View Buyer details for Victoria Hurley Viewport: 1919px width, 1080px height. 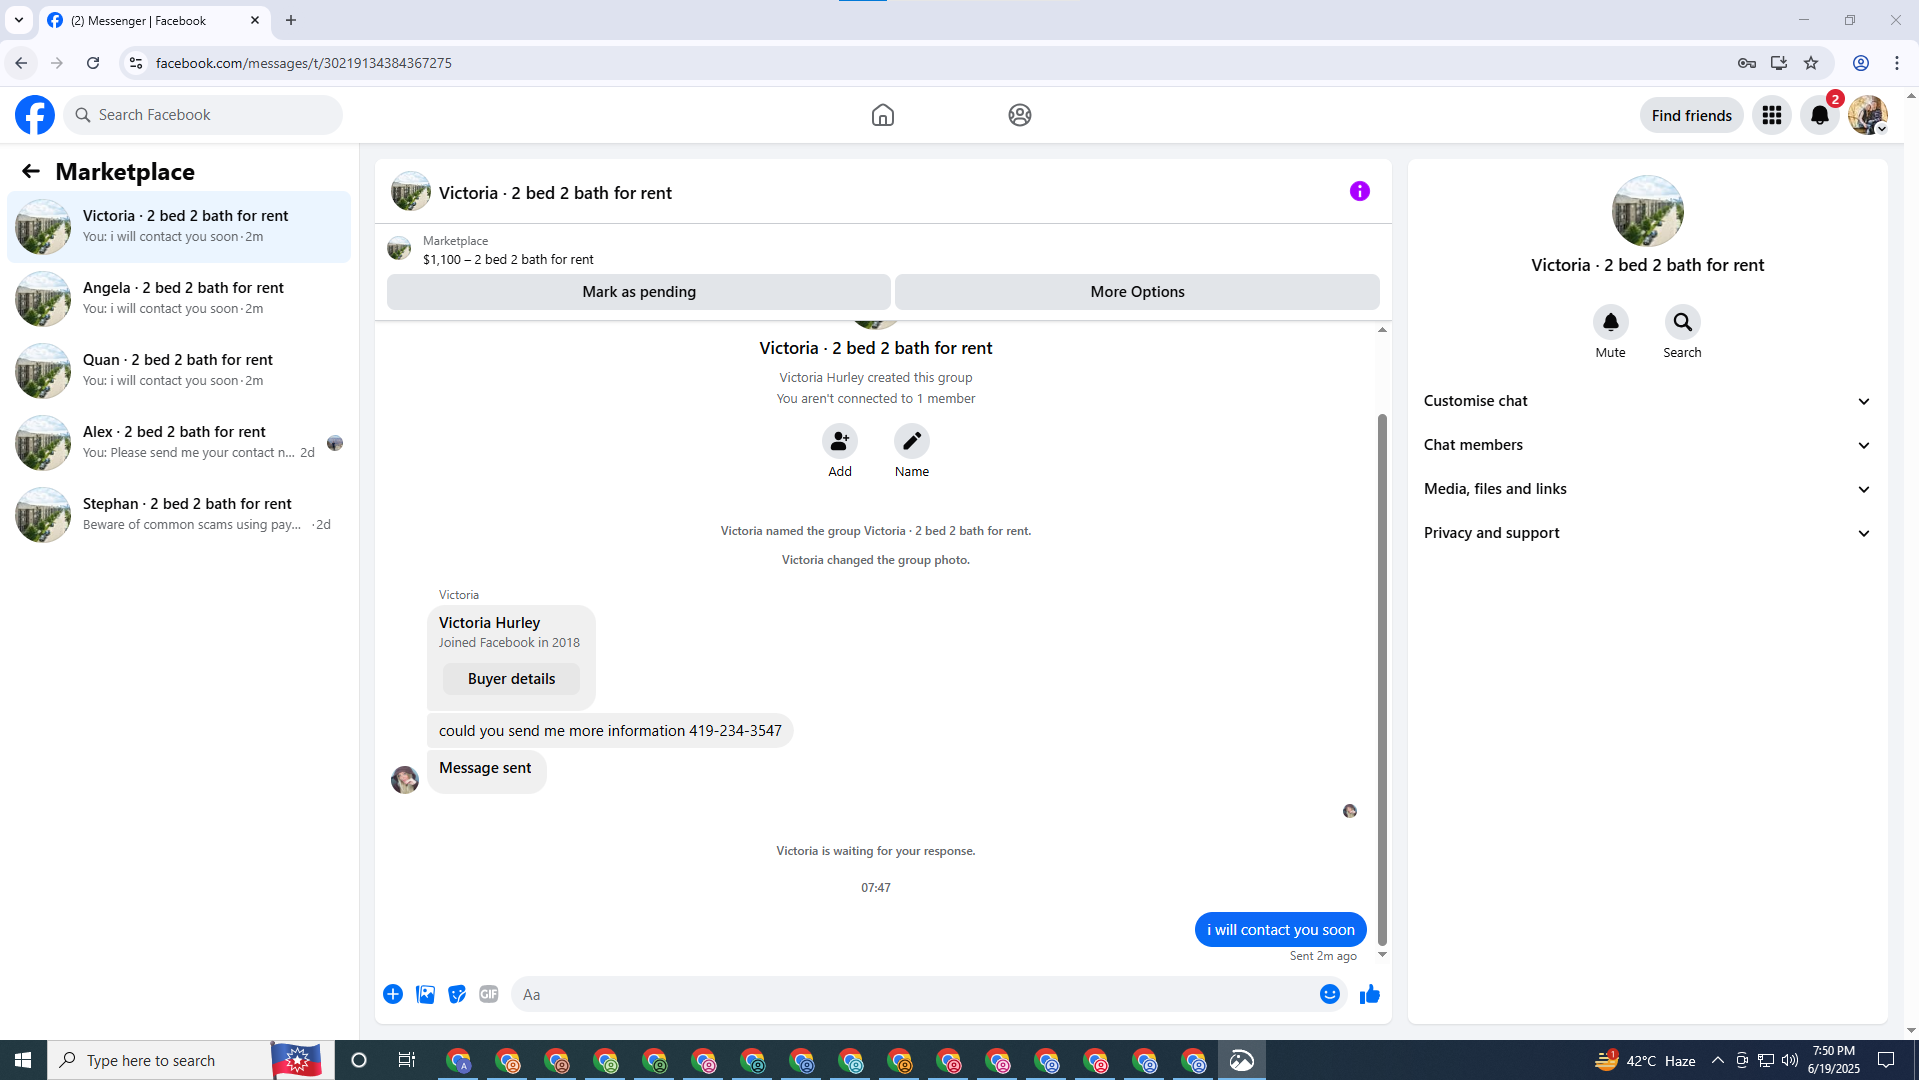(x=511, y=679)
